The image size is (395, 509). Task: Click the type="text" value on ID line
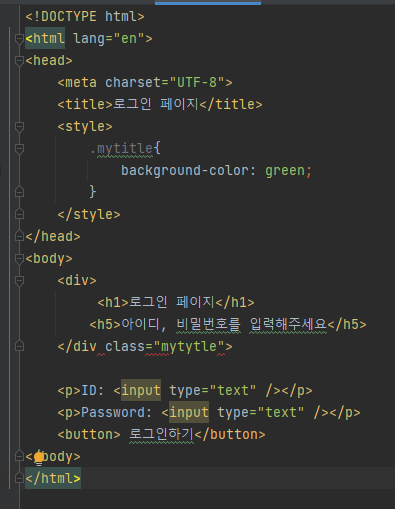tap(233, 390)
